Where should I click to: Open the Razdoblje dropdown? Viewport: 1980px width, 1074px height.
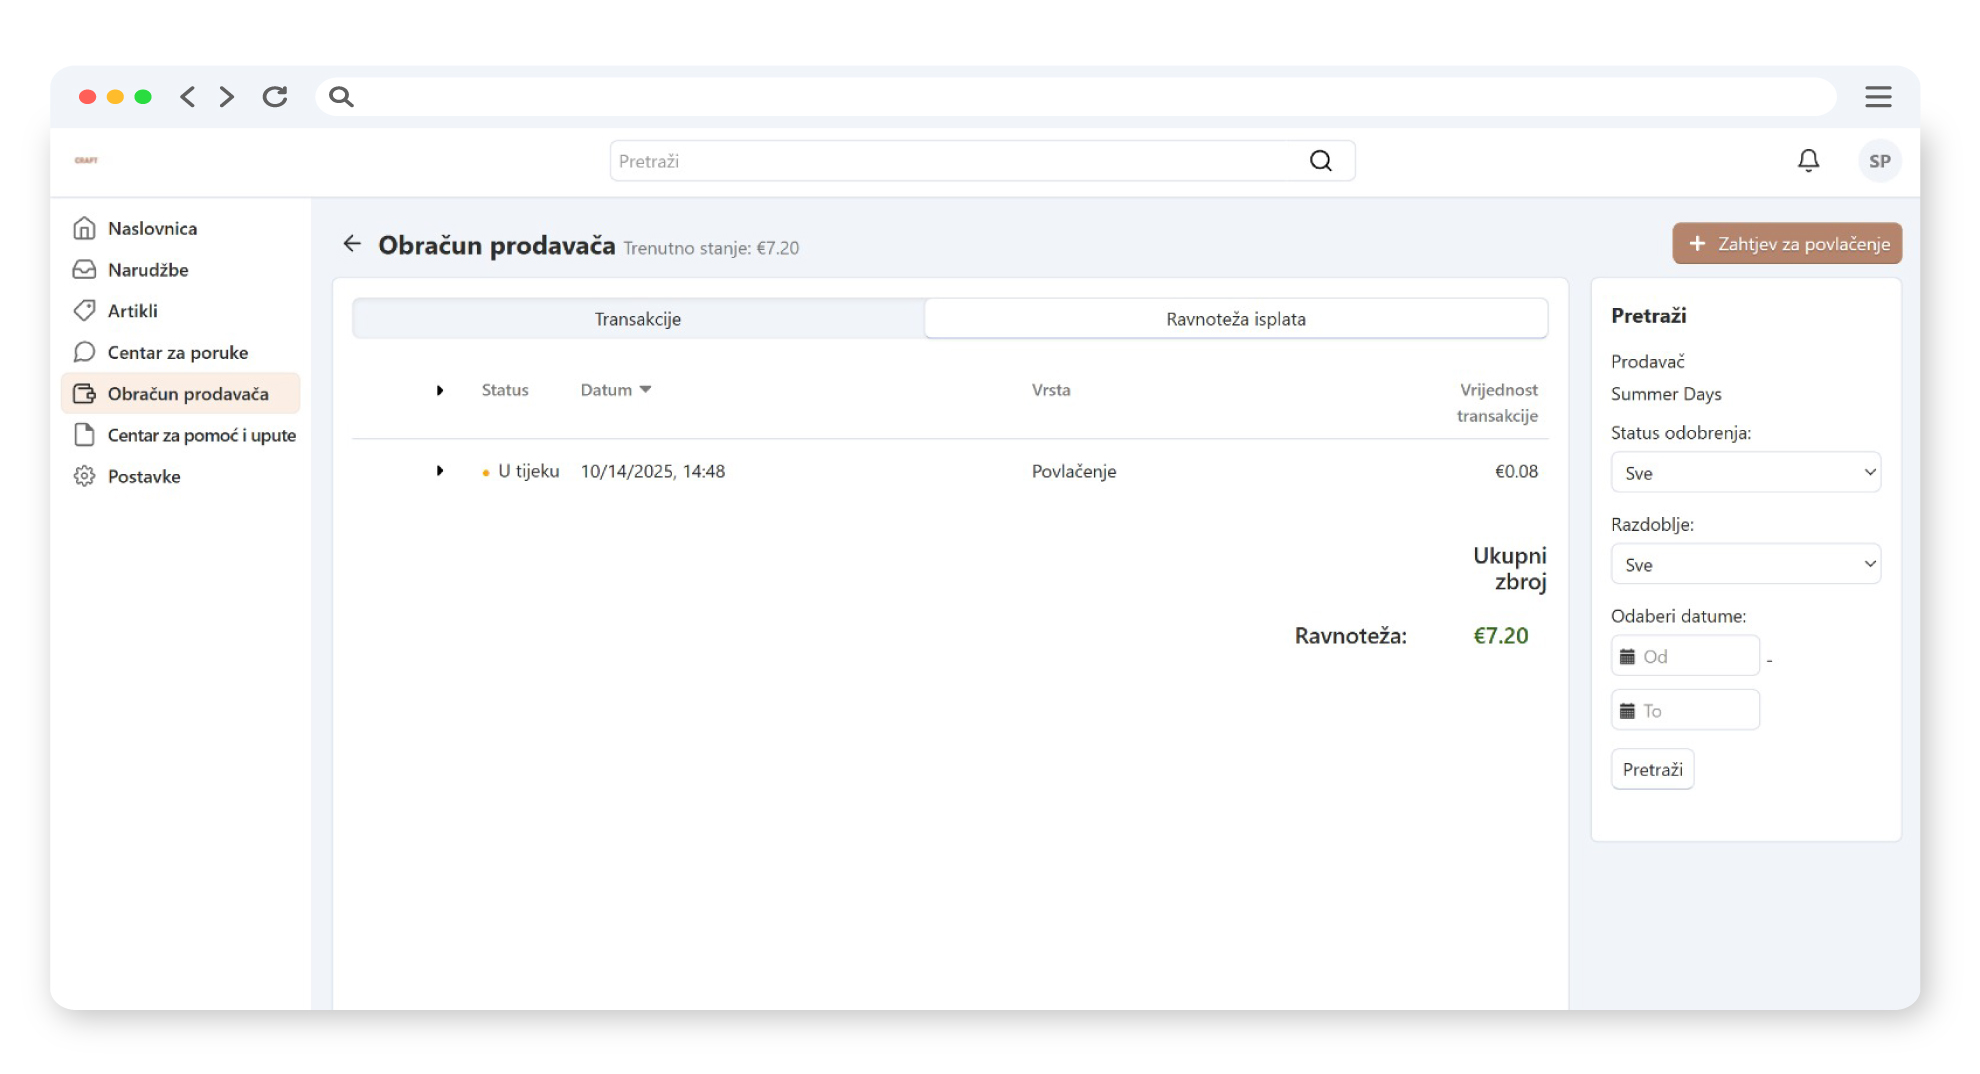tap(1745, 565)
